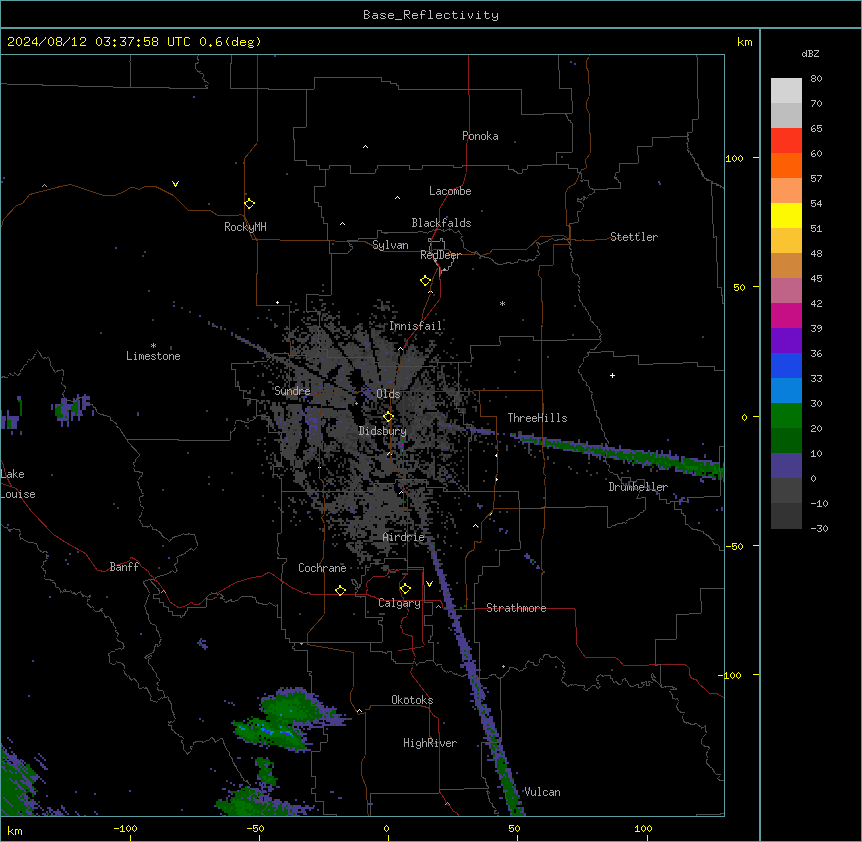Click the Didsbury town label
Screen dimensions: 862x842
pyautogui.click(x=382, y=431)
